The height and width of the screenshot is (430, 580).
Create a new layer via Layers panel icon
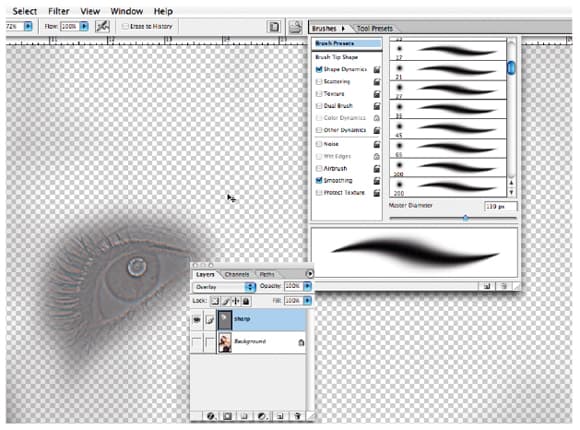(x=280, y=416)
